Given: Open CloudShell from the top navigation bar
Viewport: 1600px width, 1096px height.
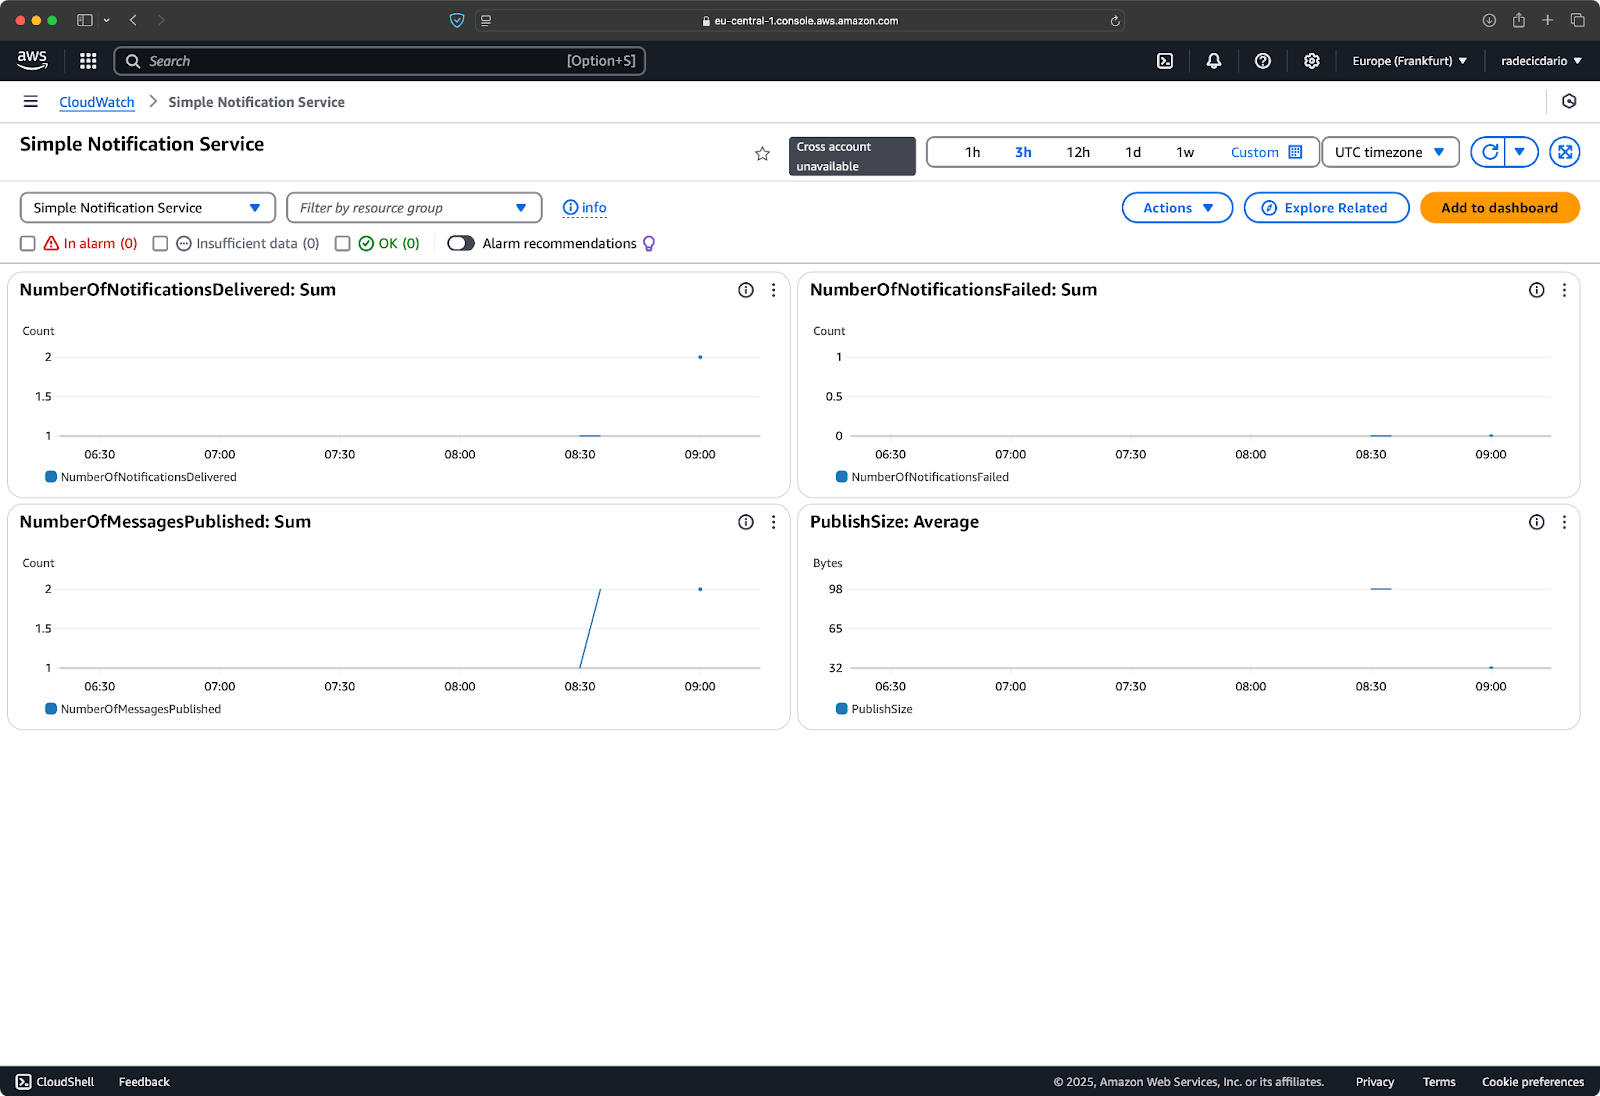Looking at the screenshot, I should [1165, 61].
